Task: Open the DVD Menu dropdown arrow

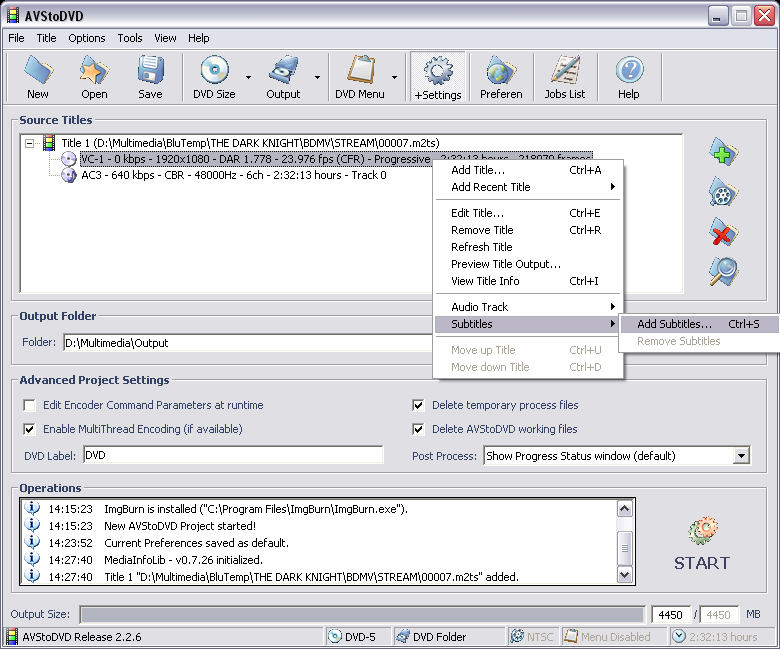Action: (394, 77)
